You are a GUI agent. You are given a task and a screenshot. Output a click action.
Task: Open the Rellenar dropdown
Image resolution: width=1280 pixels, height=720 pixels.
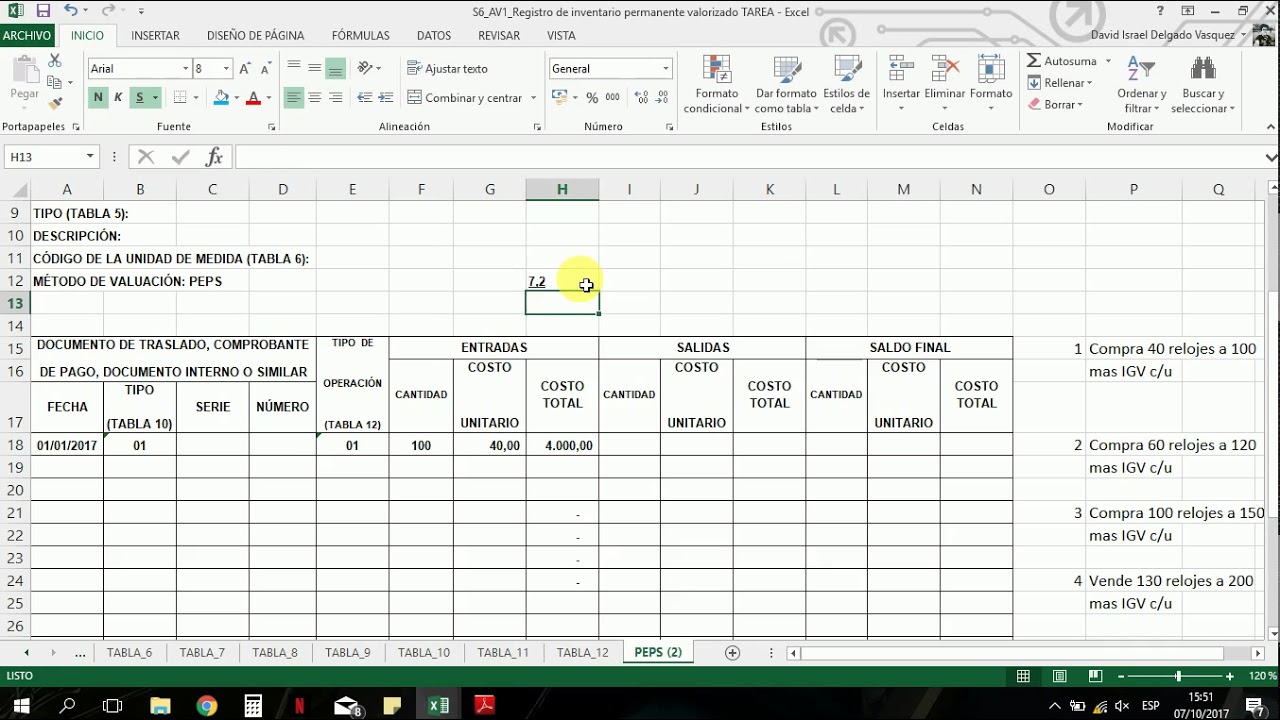pos(1060,83)
